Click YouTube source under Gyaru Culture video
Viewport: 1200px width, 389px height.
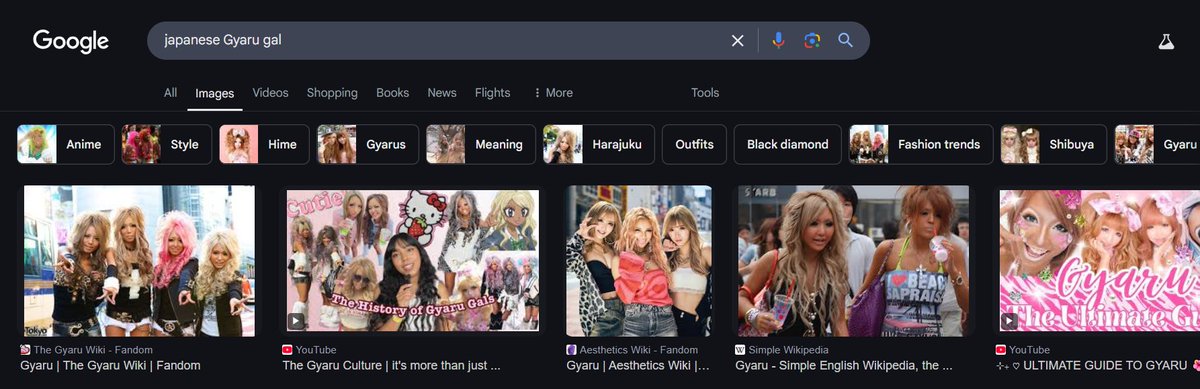pos(316,350)
